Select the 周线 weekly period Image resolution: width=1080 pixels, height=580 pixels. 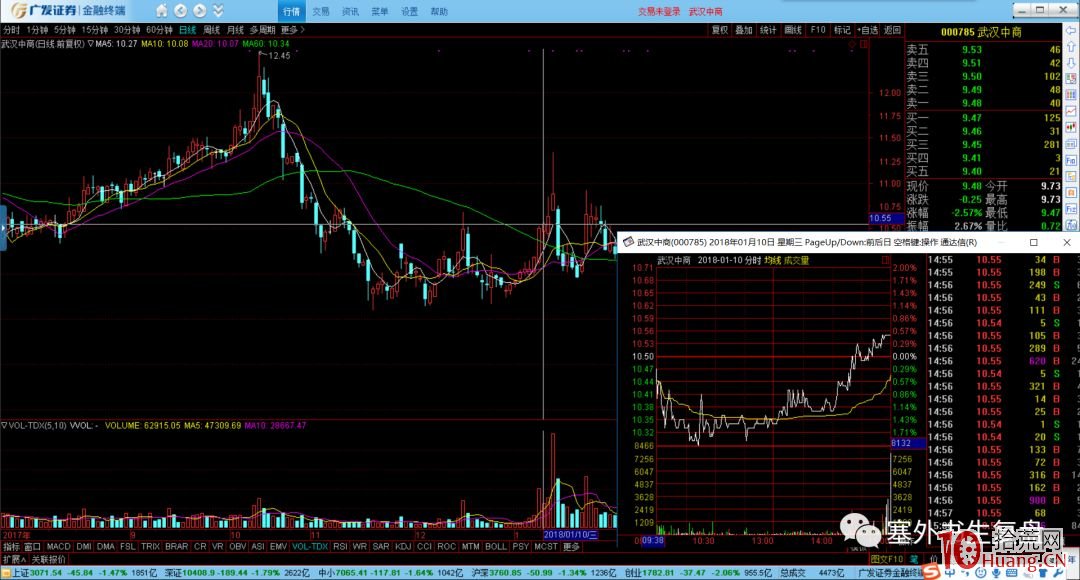(211, 30)
